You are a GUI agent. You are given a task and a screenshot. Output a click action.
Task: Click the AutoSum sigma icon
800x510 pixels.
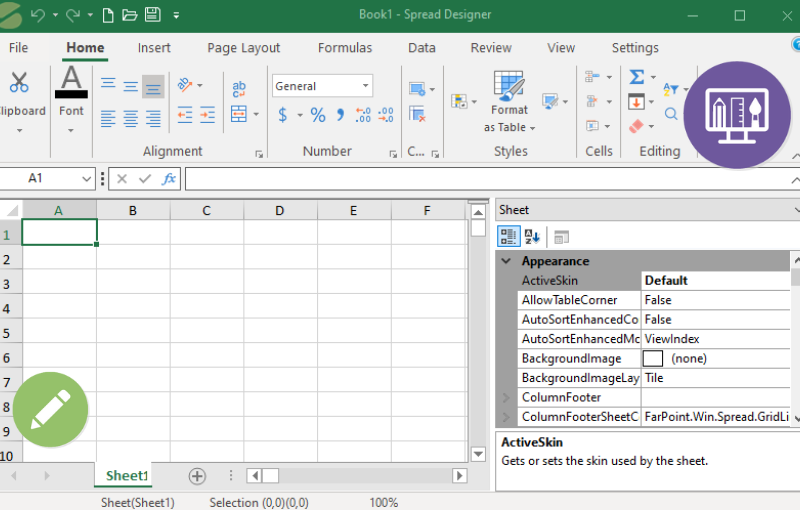636,77
